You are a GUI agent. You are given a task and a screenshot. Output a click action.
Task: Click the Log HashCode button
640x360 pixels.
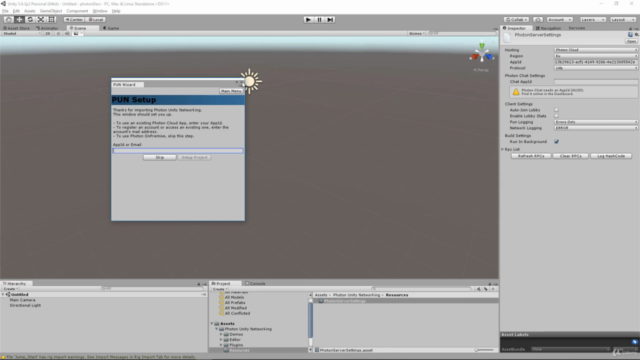(611, 156)
